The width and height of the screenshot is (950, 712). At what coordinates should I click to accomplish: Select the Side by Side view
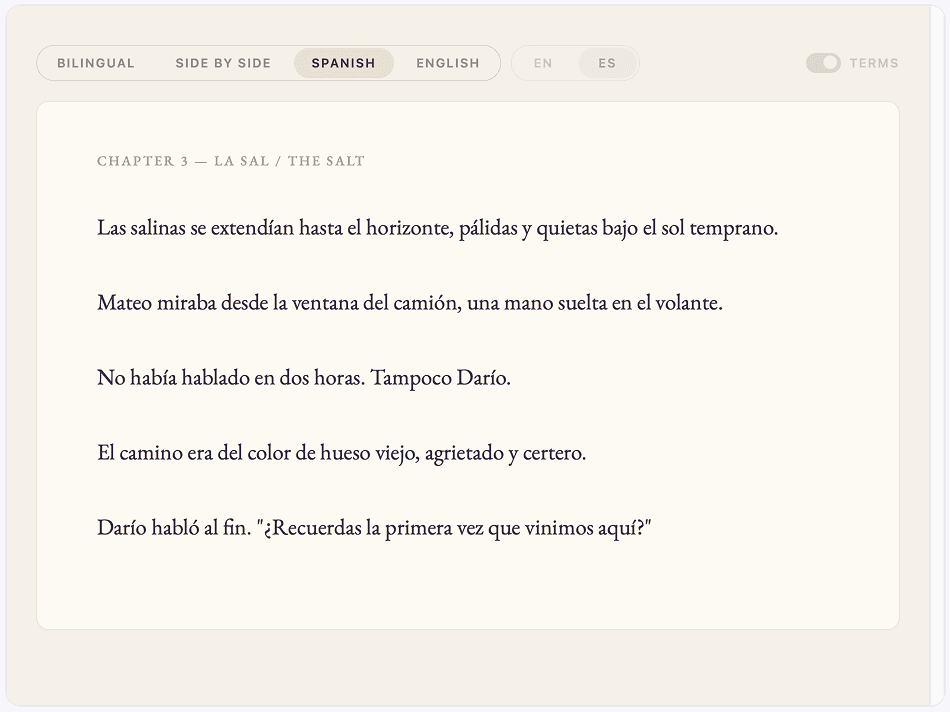coord(223,63)
